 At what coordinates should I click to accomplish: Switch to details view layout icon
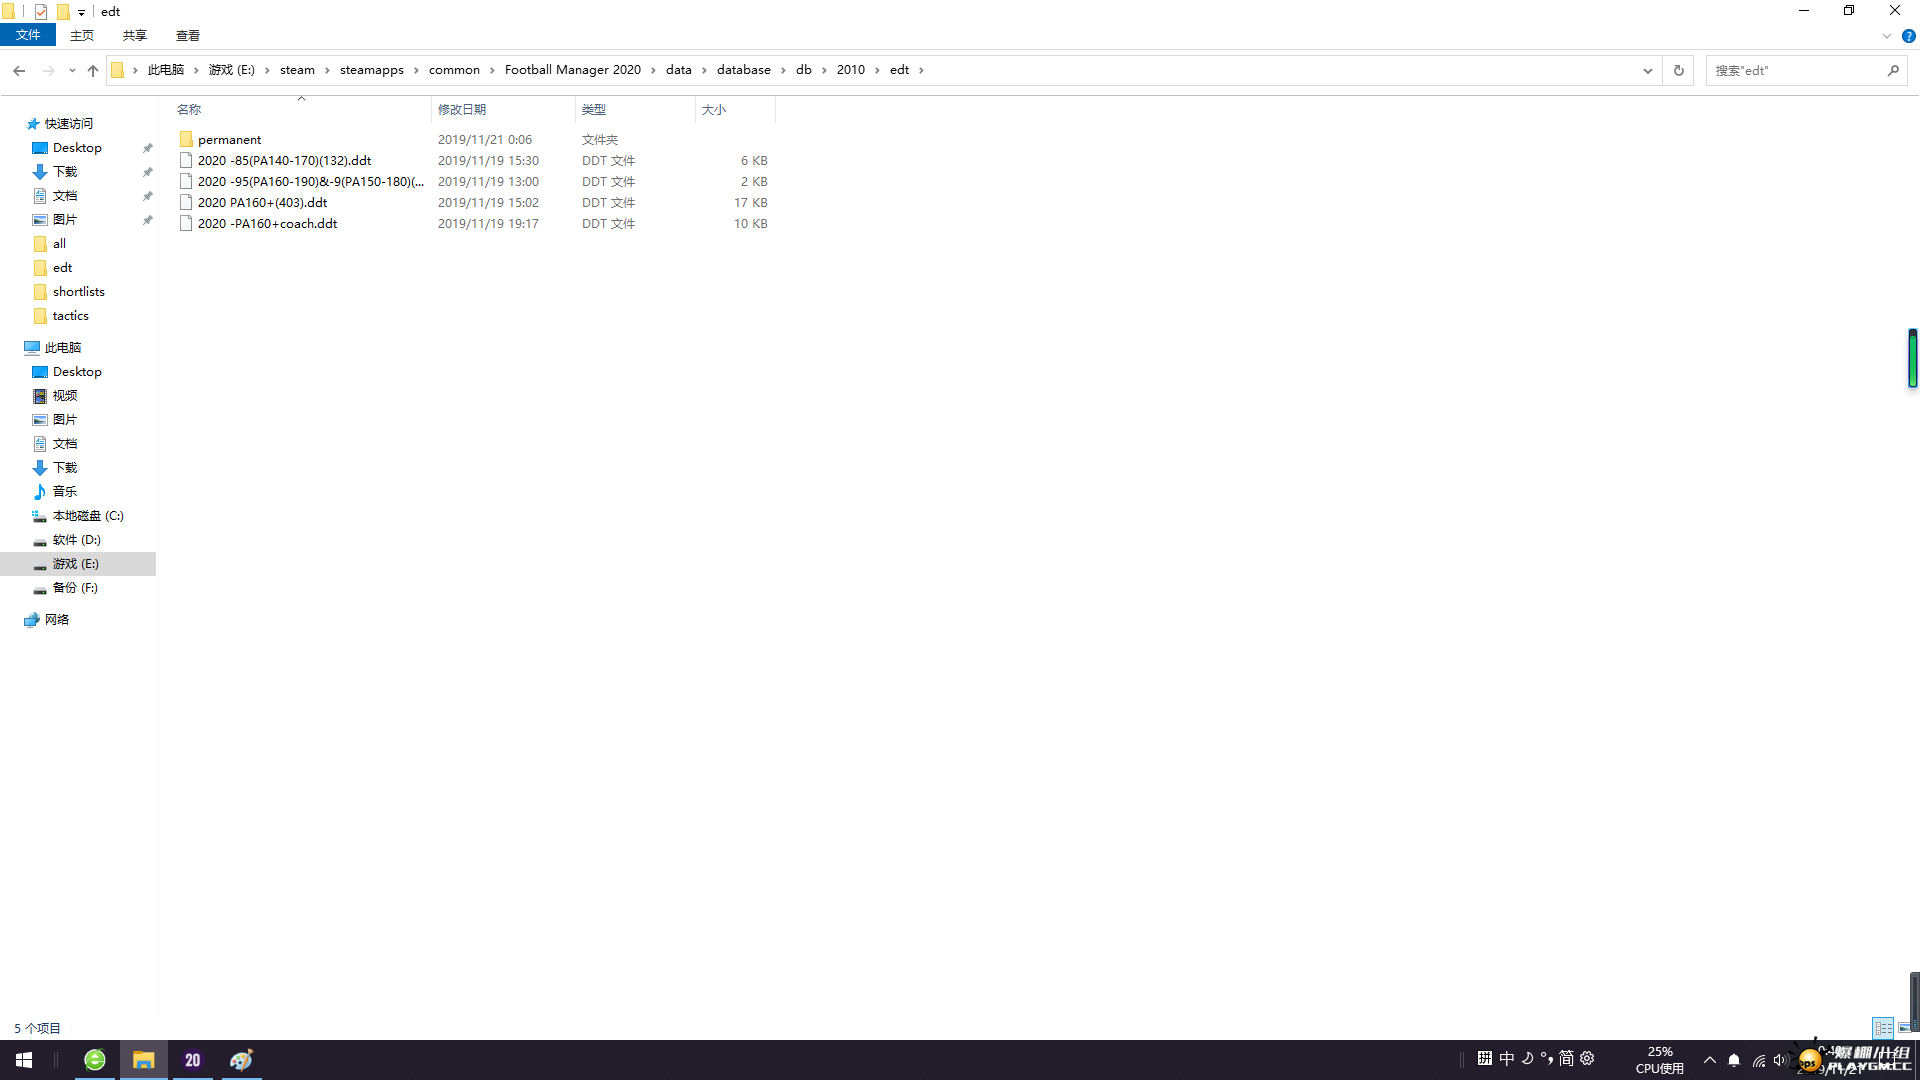(1884, 1028)
